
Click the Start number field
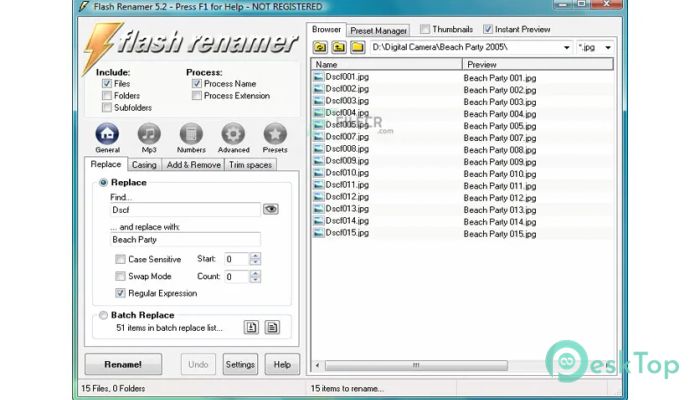tap(237, 259)
